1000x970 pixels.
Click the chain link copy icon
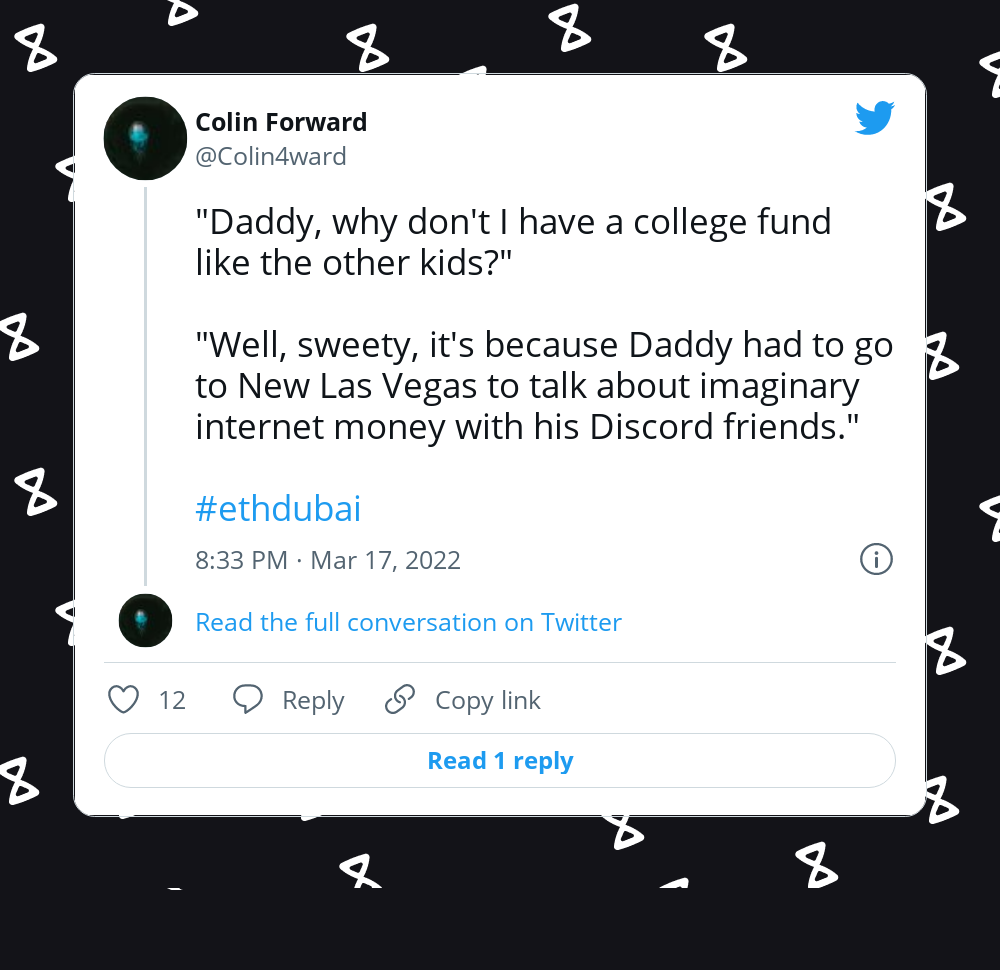[x=400, y=700]
